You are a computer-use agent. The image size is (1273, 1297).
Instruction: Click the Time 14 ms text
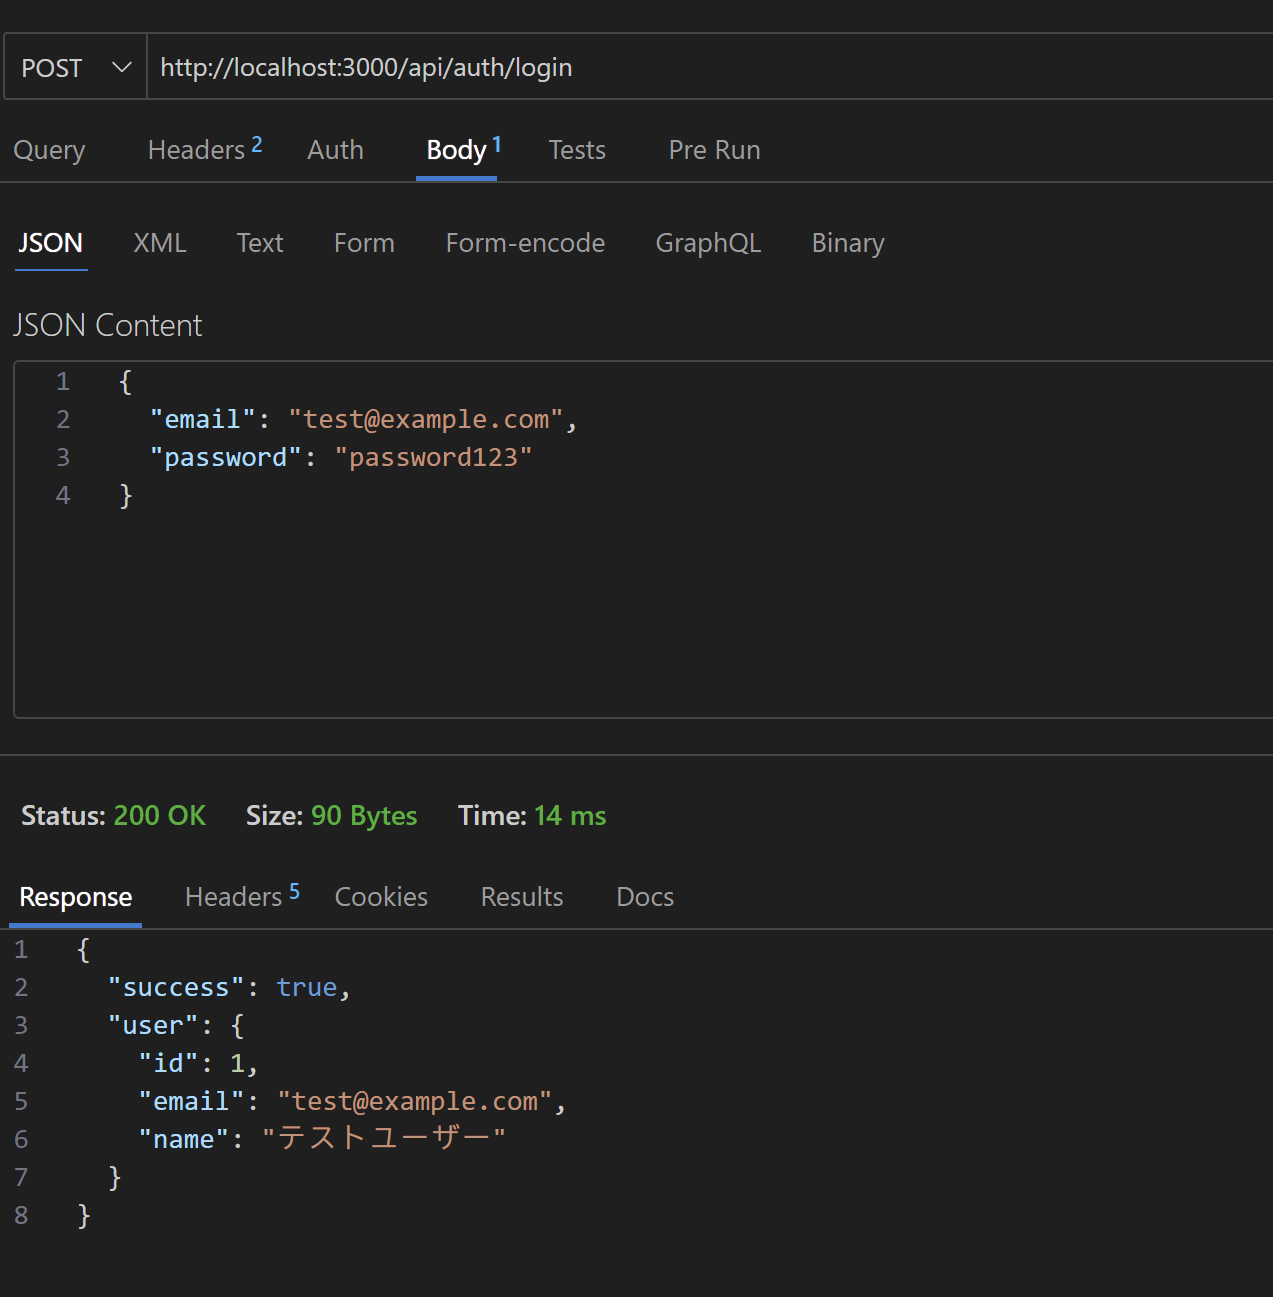532,816
